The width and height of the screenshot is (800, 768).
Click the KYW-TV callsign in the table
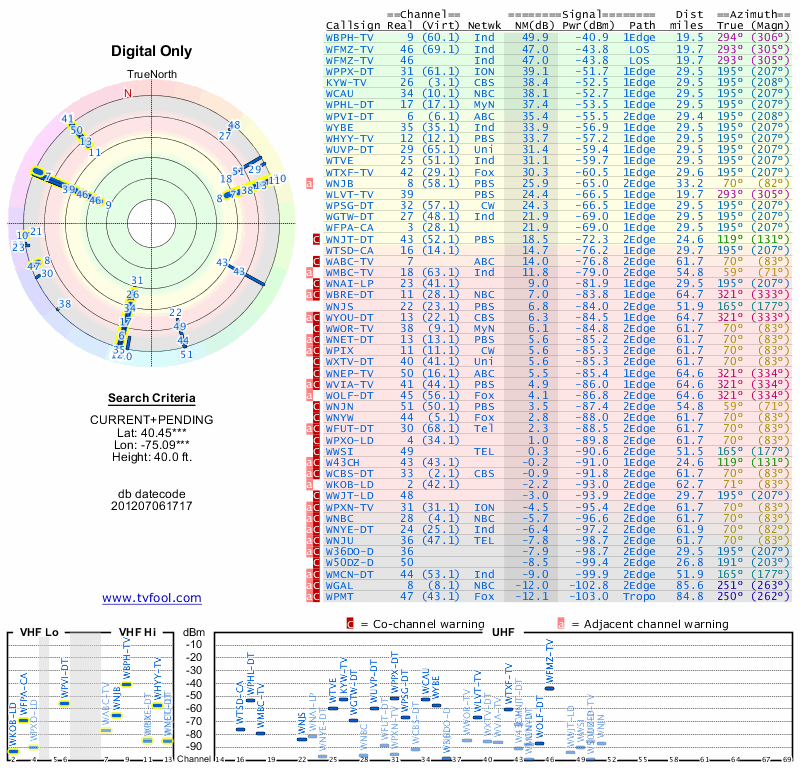point(346,83)
